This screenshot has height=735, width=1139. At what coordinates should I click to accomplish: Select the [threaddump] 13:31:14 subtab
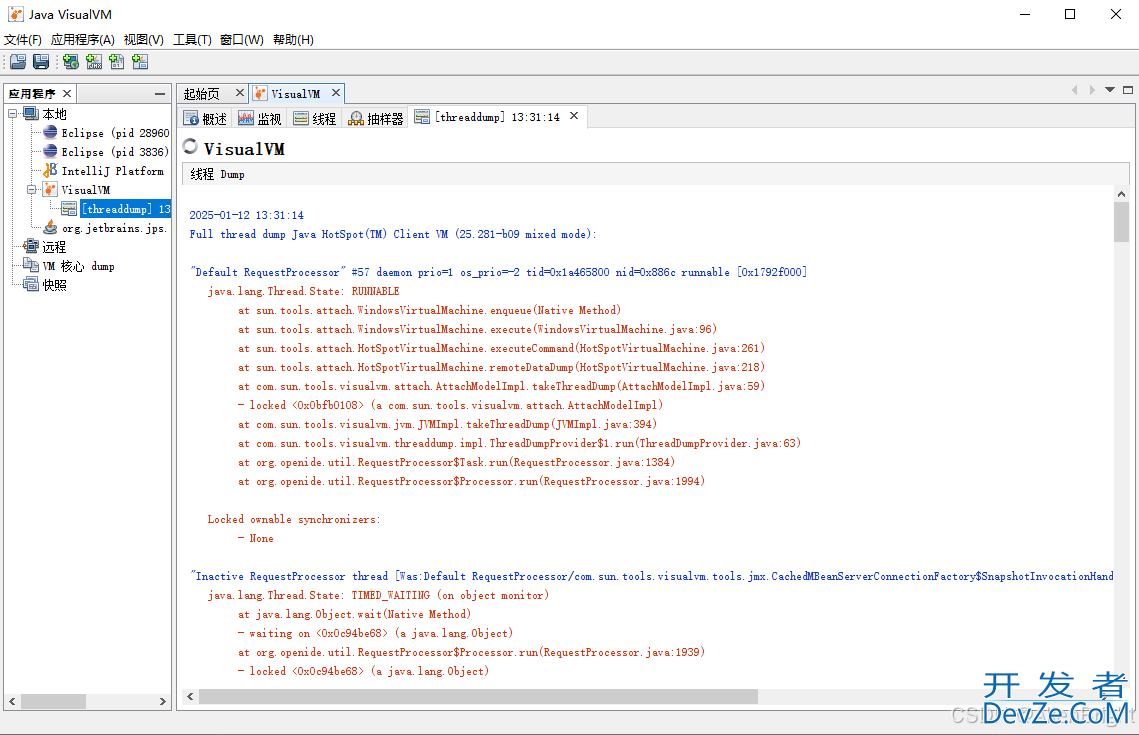click(x=497, y=117)
